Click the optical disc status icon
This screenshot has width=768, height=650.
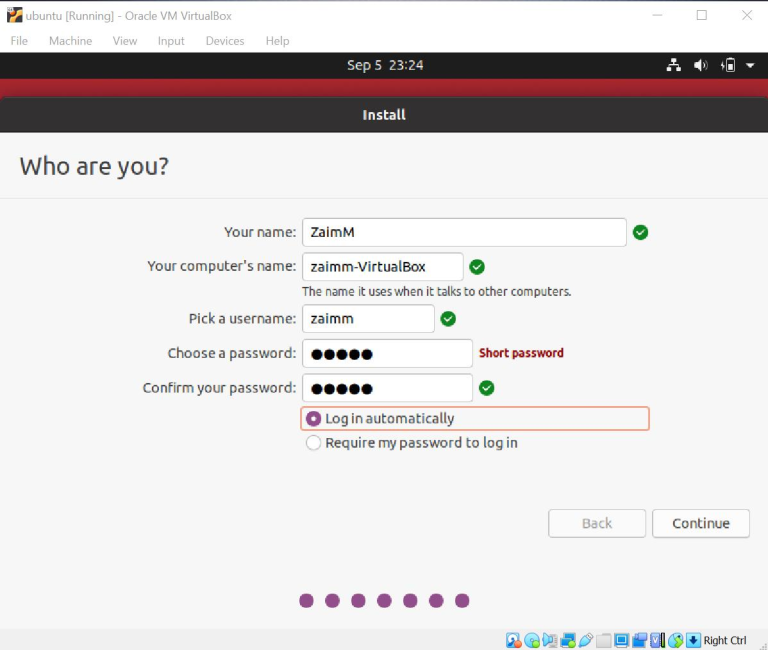532,640
